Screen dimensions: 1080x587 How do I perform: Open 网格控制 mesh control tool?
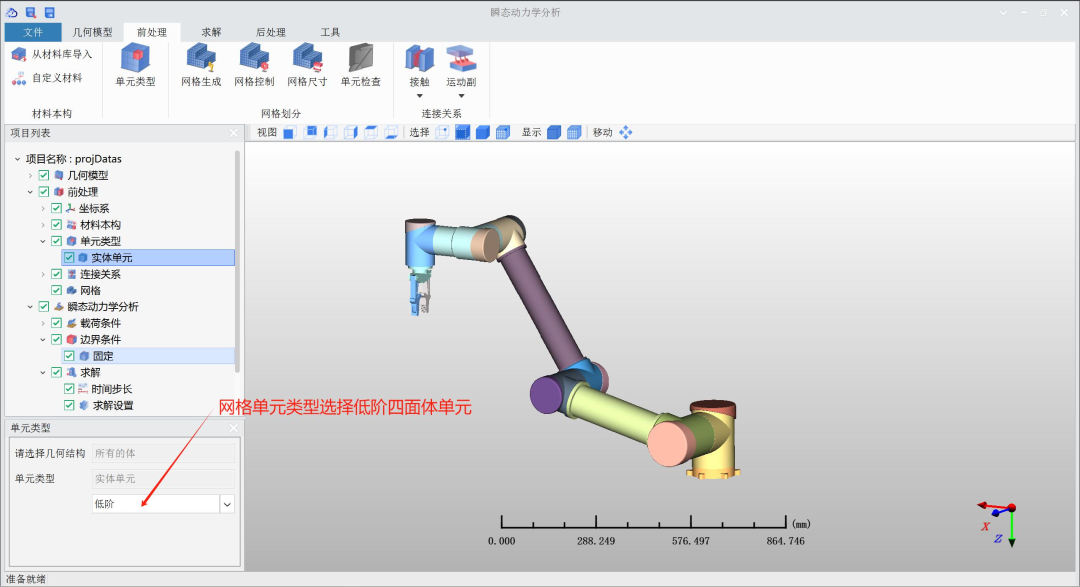[x=254, y=65]
